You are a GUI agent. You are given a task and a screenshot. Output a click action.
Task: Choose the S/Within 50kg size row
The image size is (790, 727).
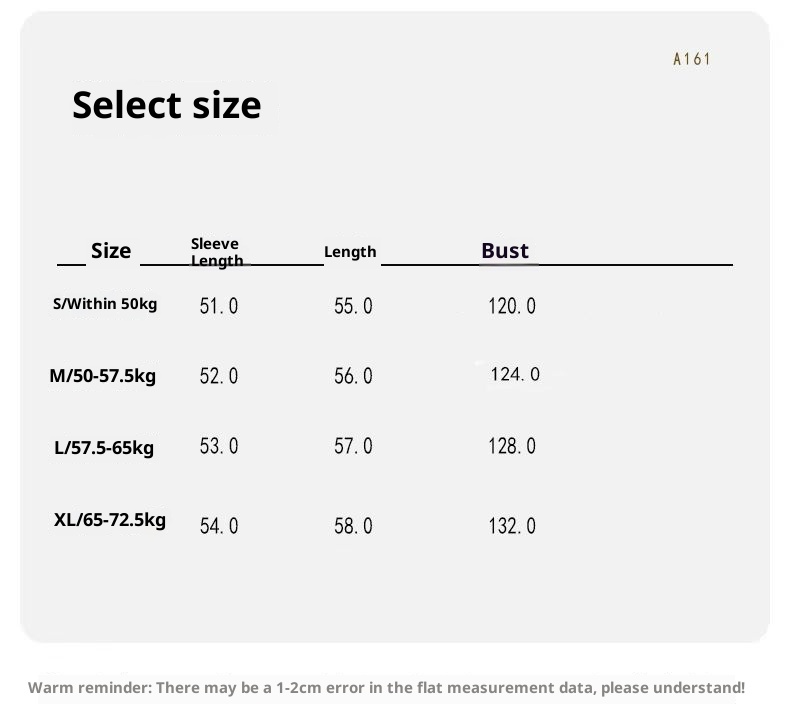pyautogui.click(x=105, y=304)
